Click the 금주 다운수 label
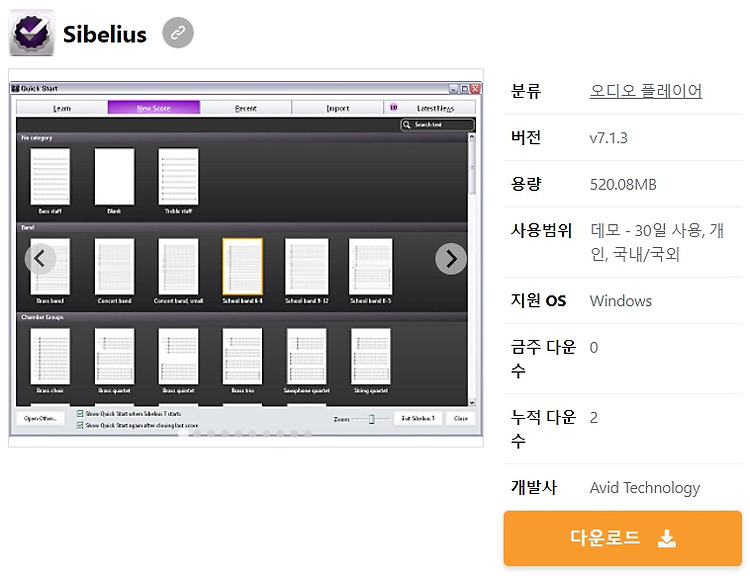 (x=543, y=358)
